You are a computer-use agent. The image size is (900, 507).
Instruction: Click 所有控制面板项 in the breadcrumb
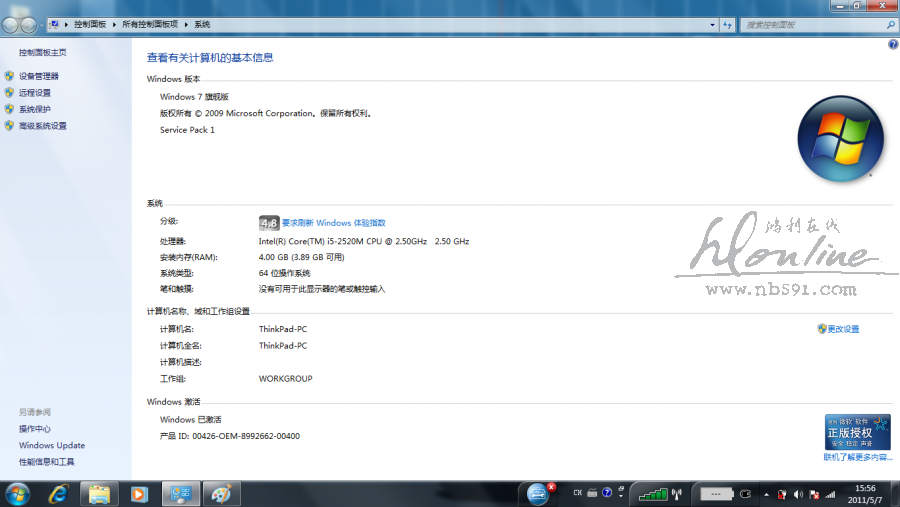pyautogui.click(x=150, y=25)
